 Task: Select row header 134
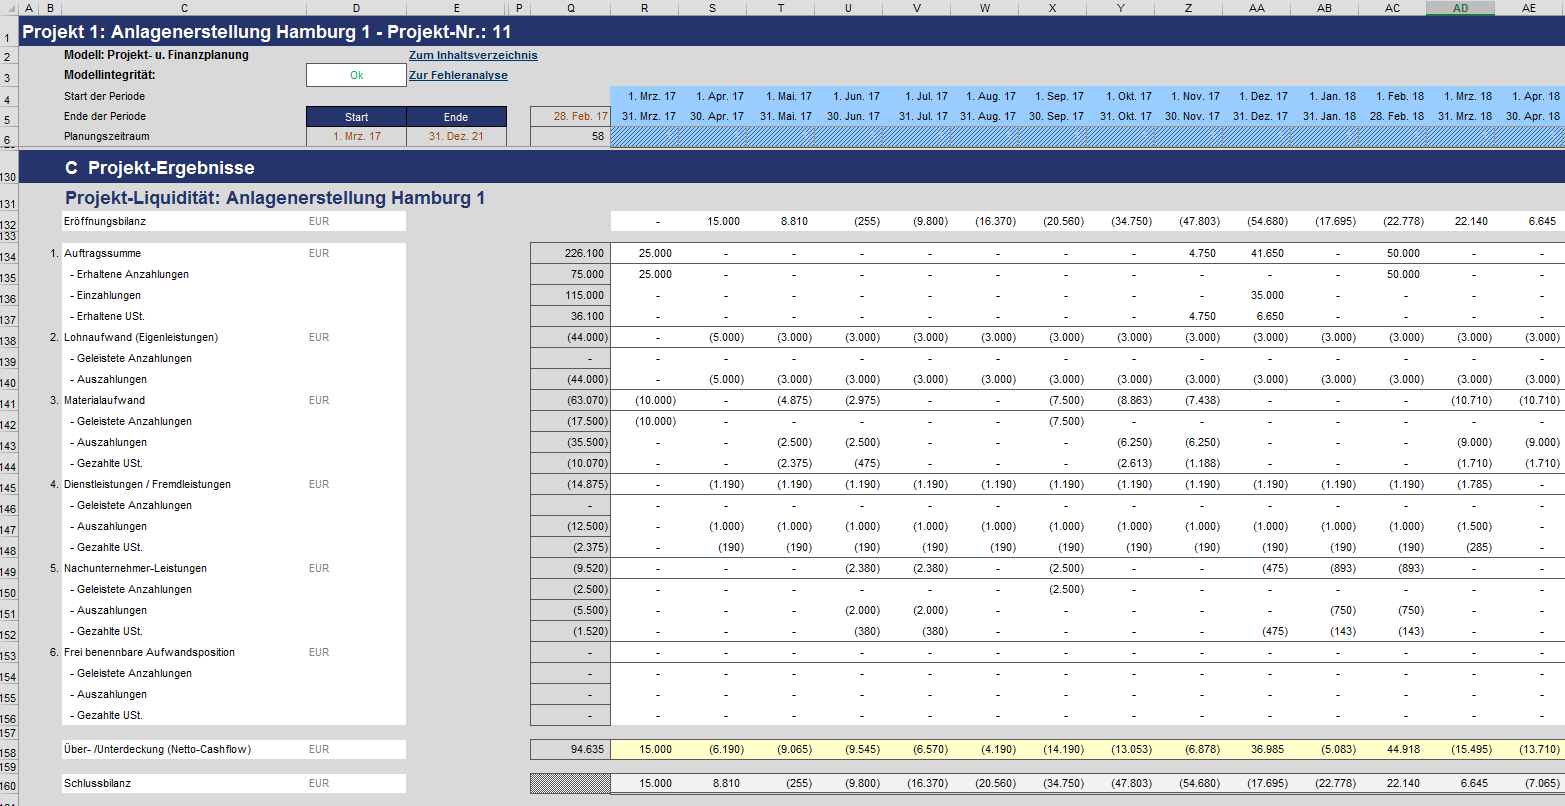[x=9, y=254]
